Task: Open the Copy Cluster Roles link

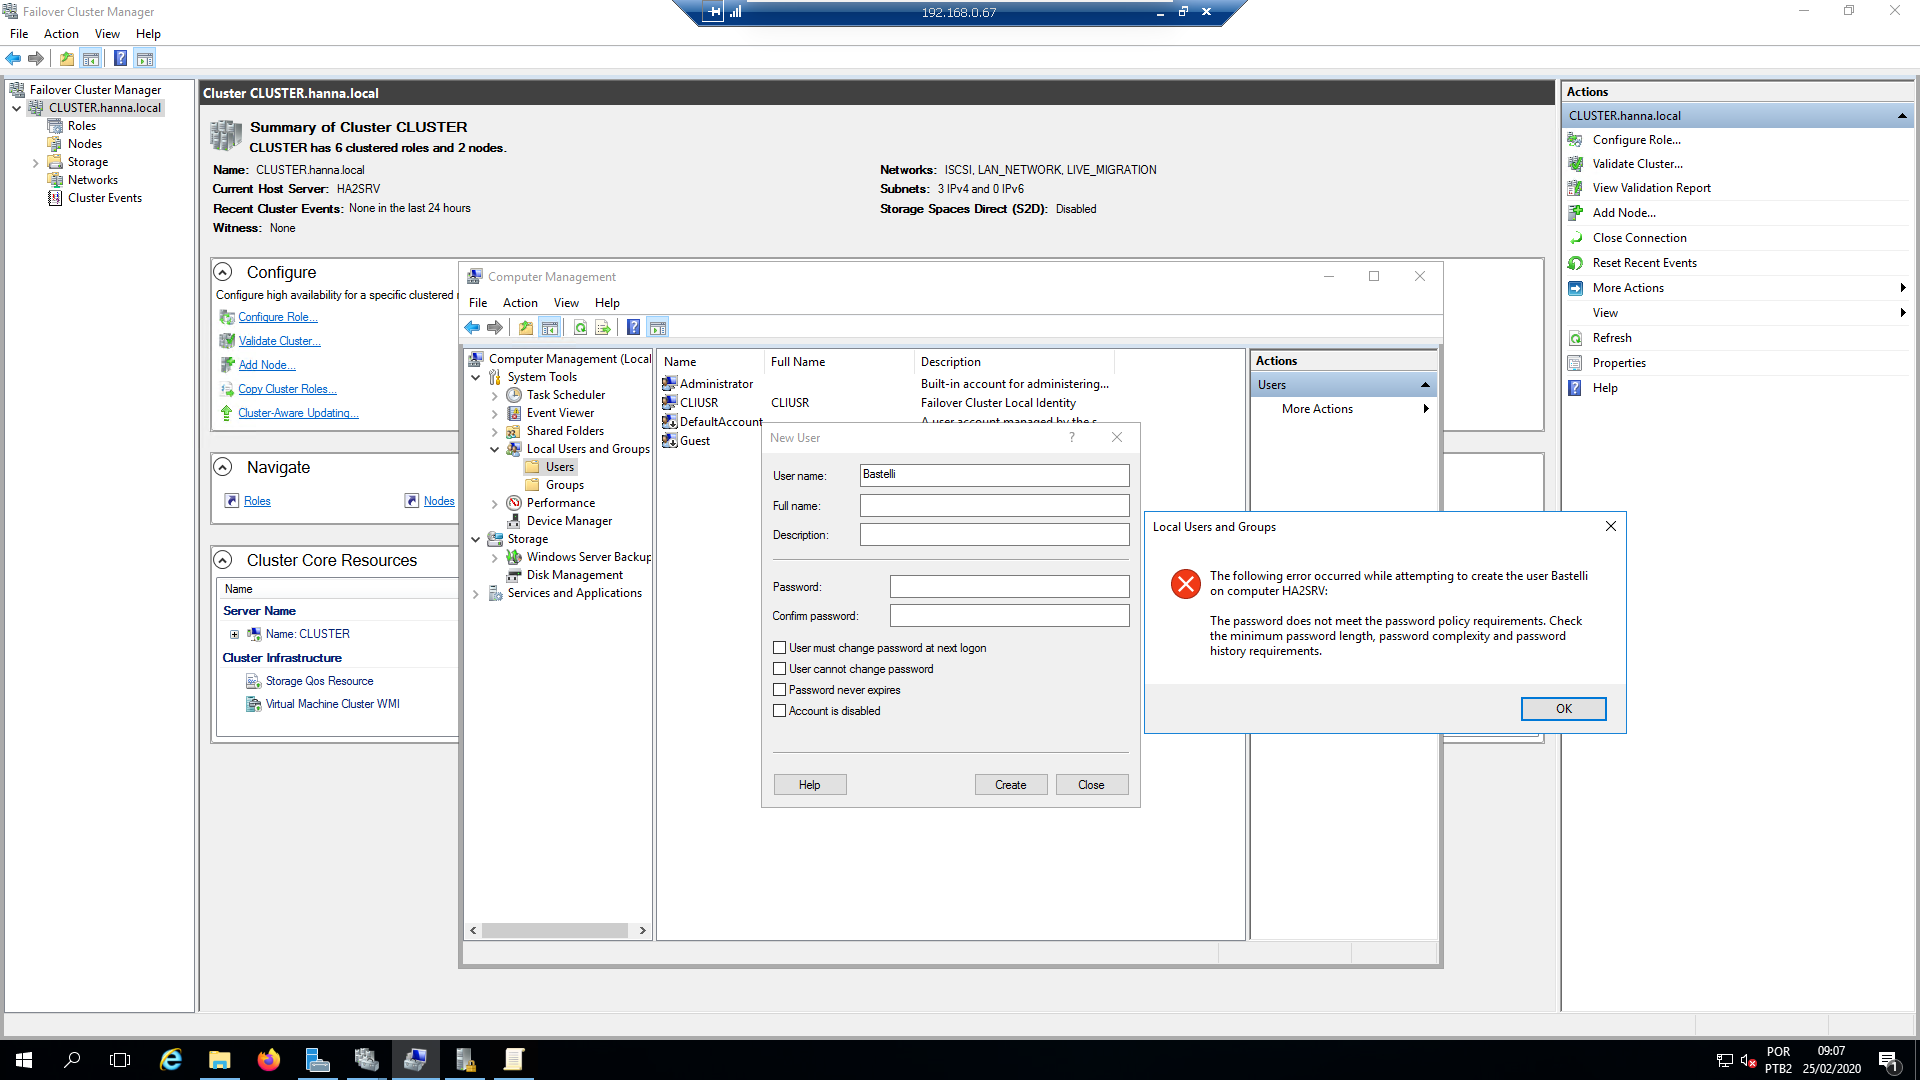Action: click(287, 389)
